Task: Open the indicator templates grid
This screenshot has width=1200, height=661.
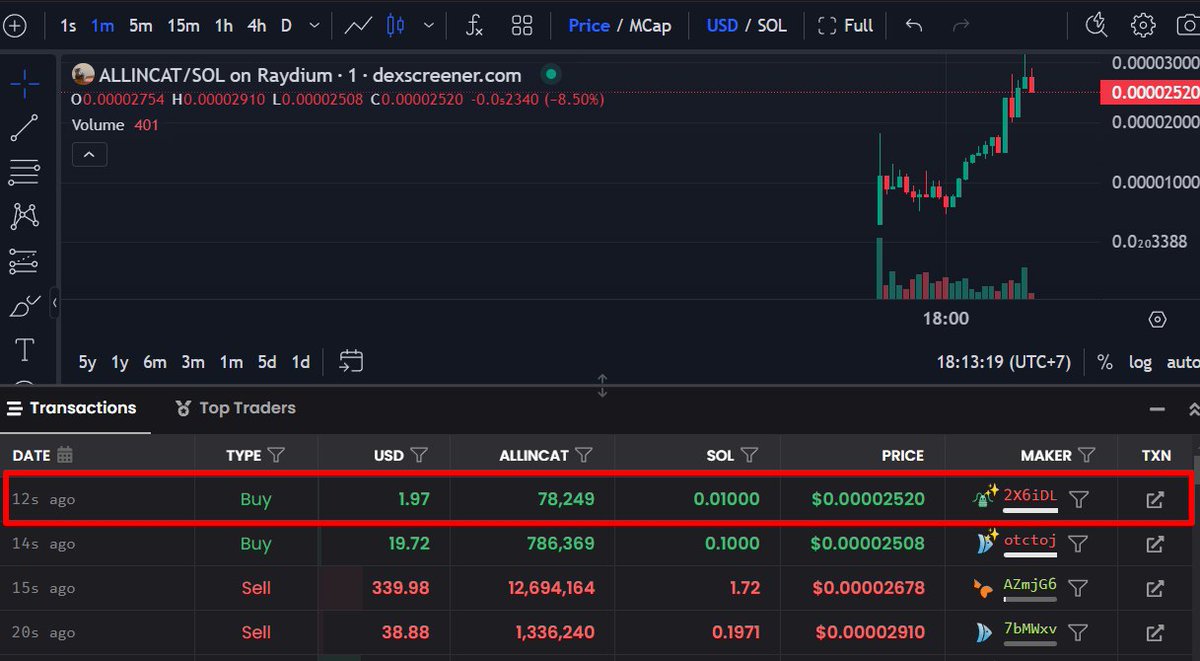Action: click(x=522, y=26)
